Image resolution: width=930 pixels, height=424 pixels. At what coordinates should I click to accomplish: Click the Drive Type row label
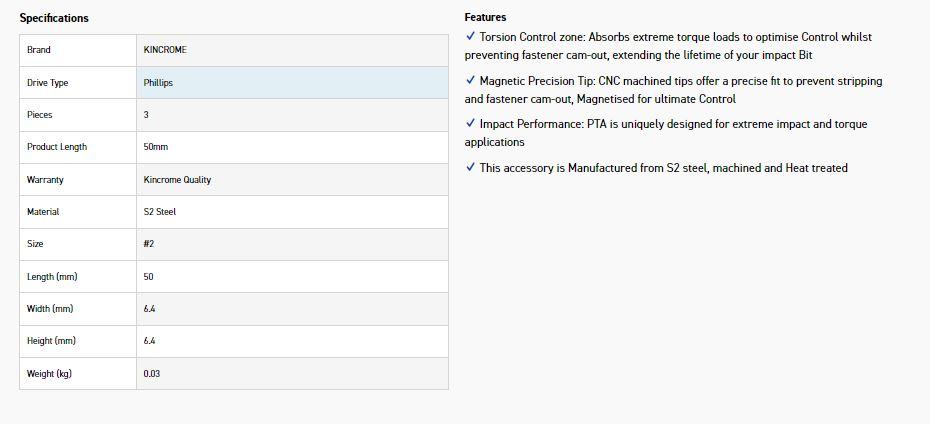pyautogui.click(x=47, y=83)
